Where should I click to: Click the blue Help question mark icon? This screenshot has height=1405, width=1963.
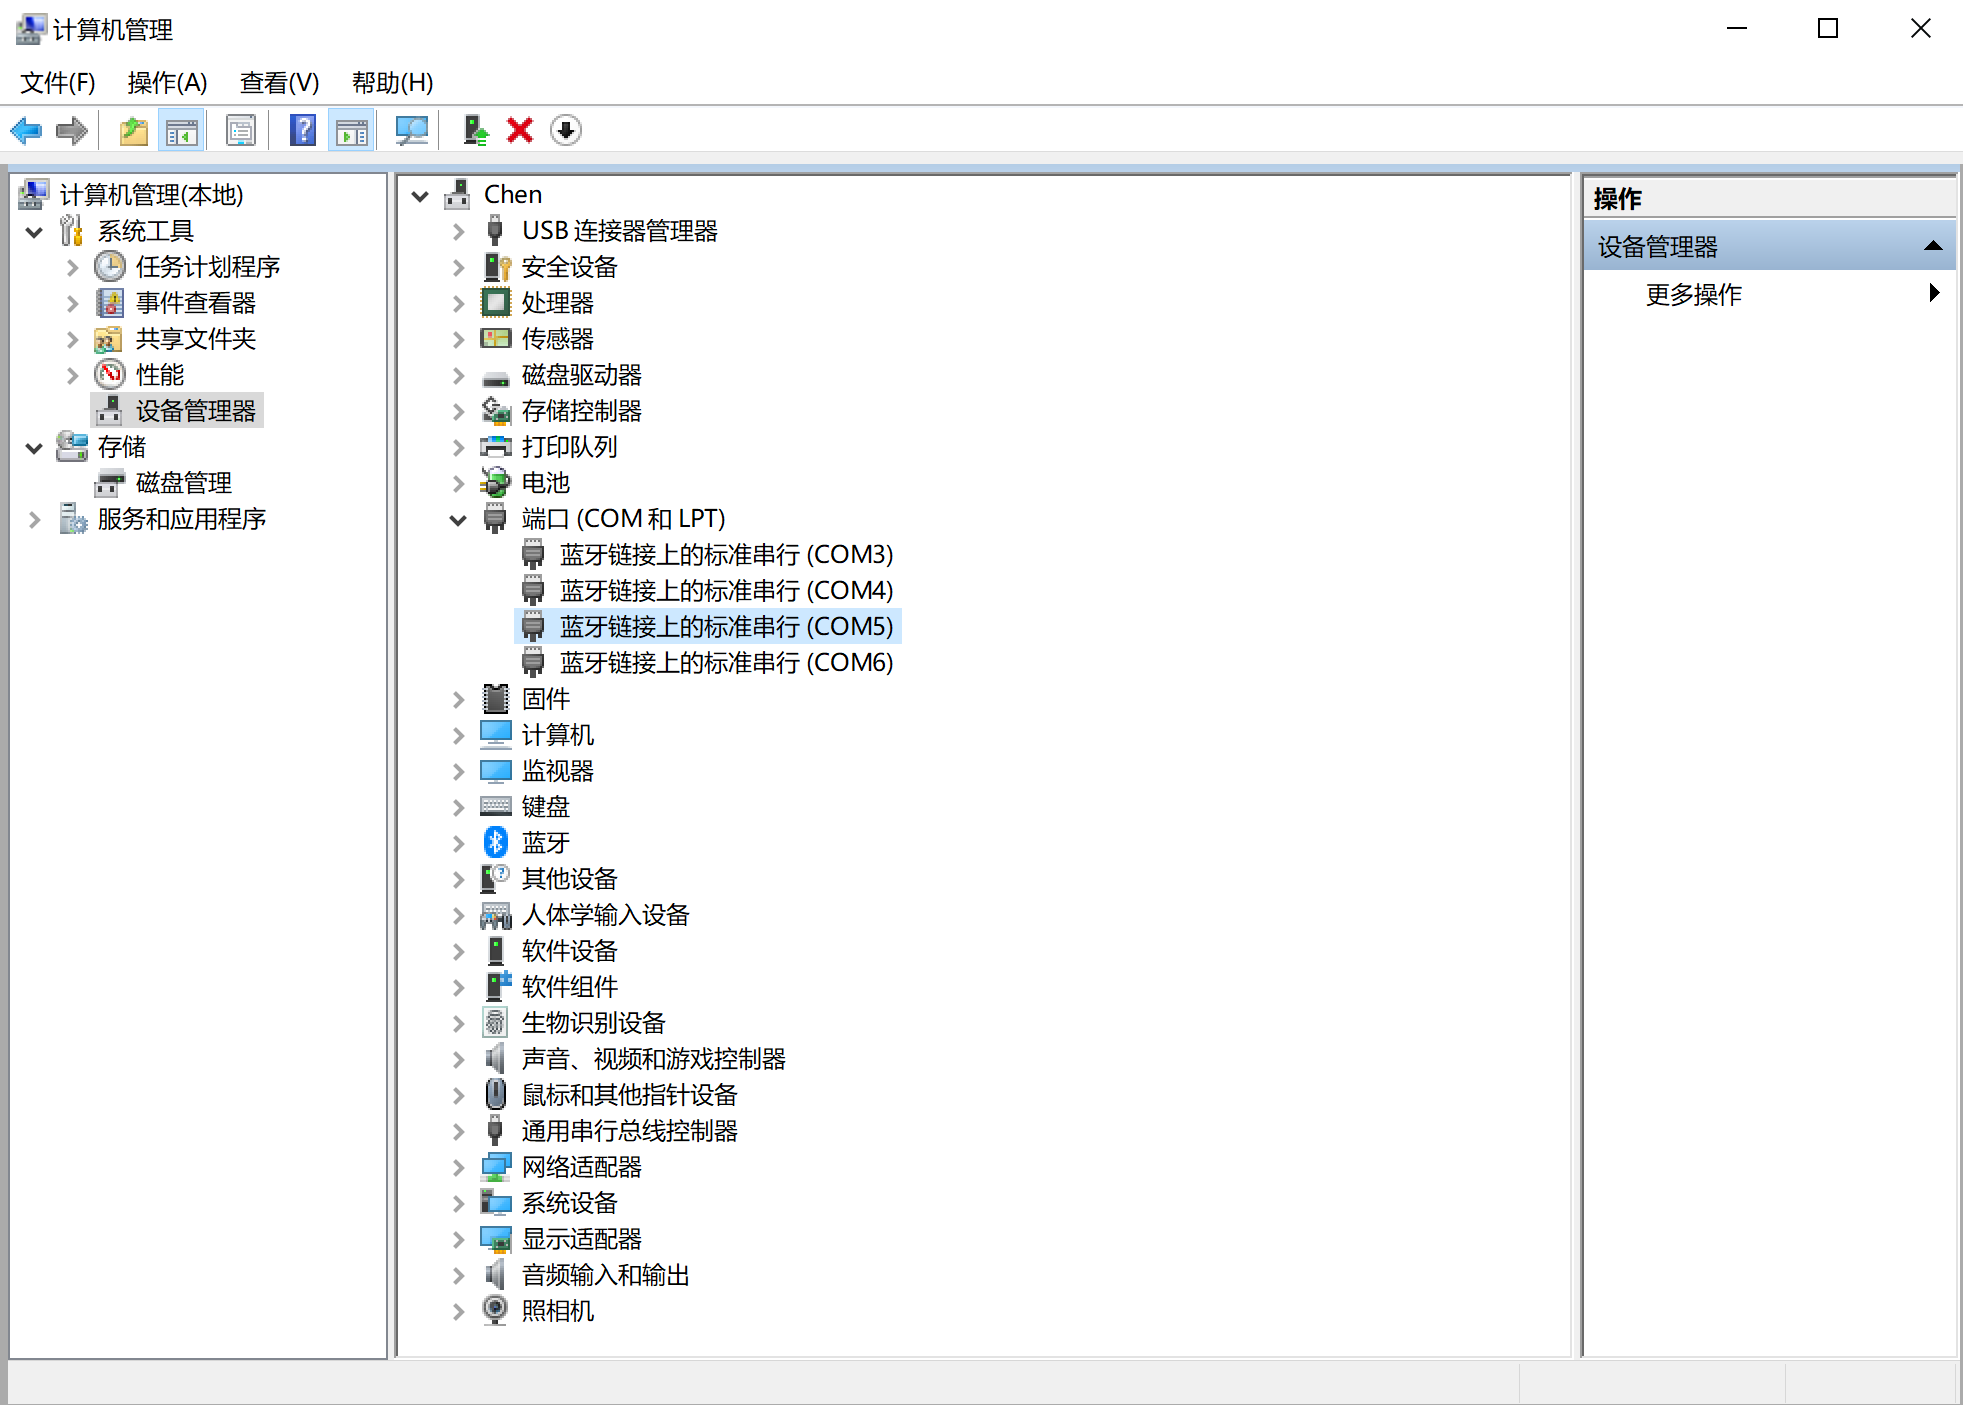[x=302, y=131]
